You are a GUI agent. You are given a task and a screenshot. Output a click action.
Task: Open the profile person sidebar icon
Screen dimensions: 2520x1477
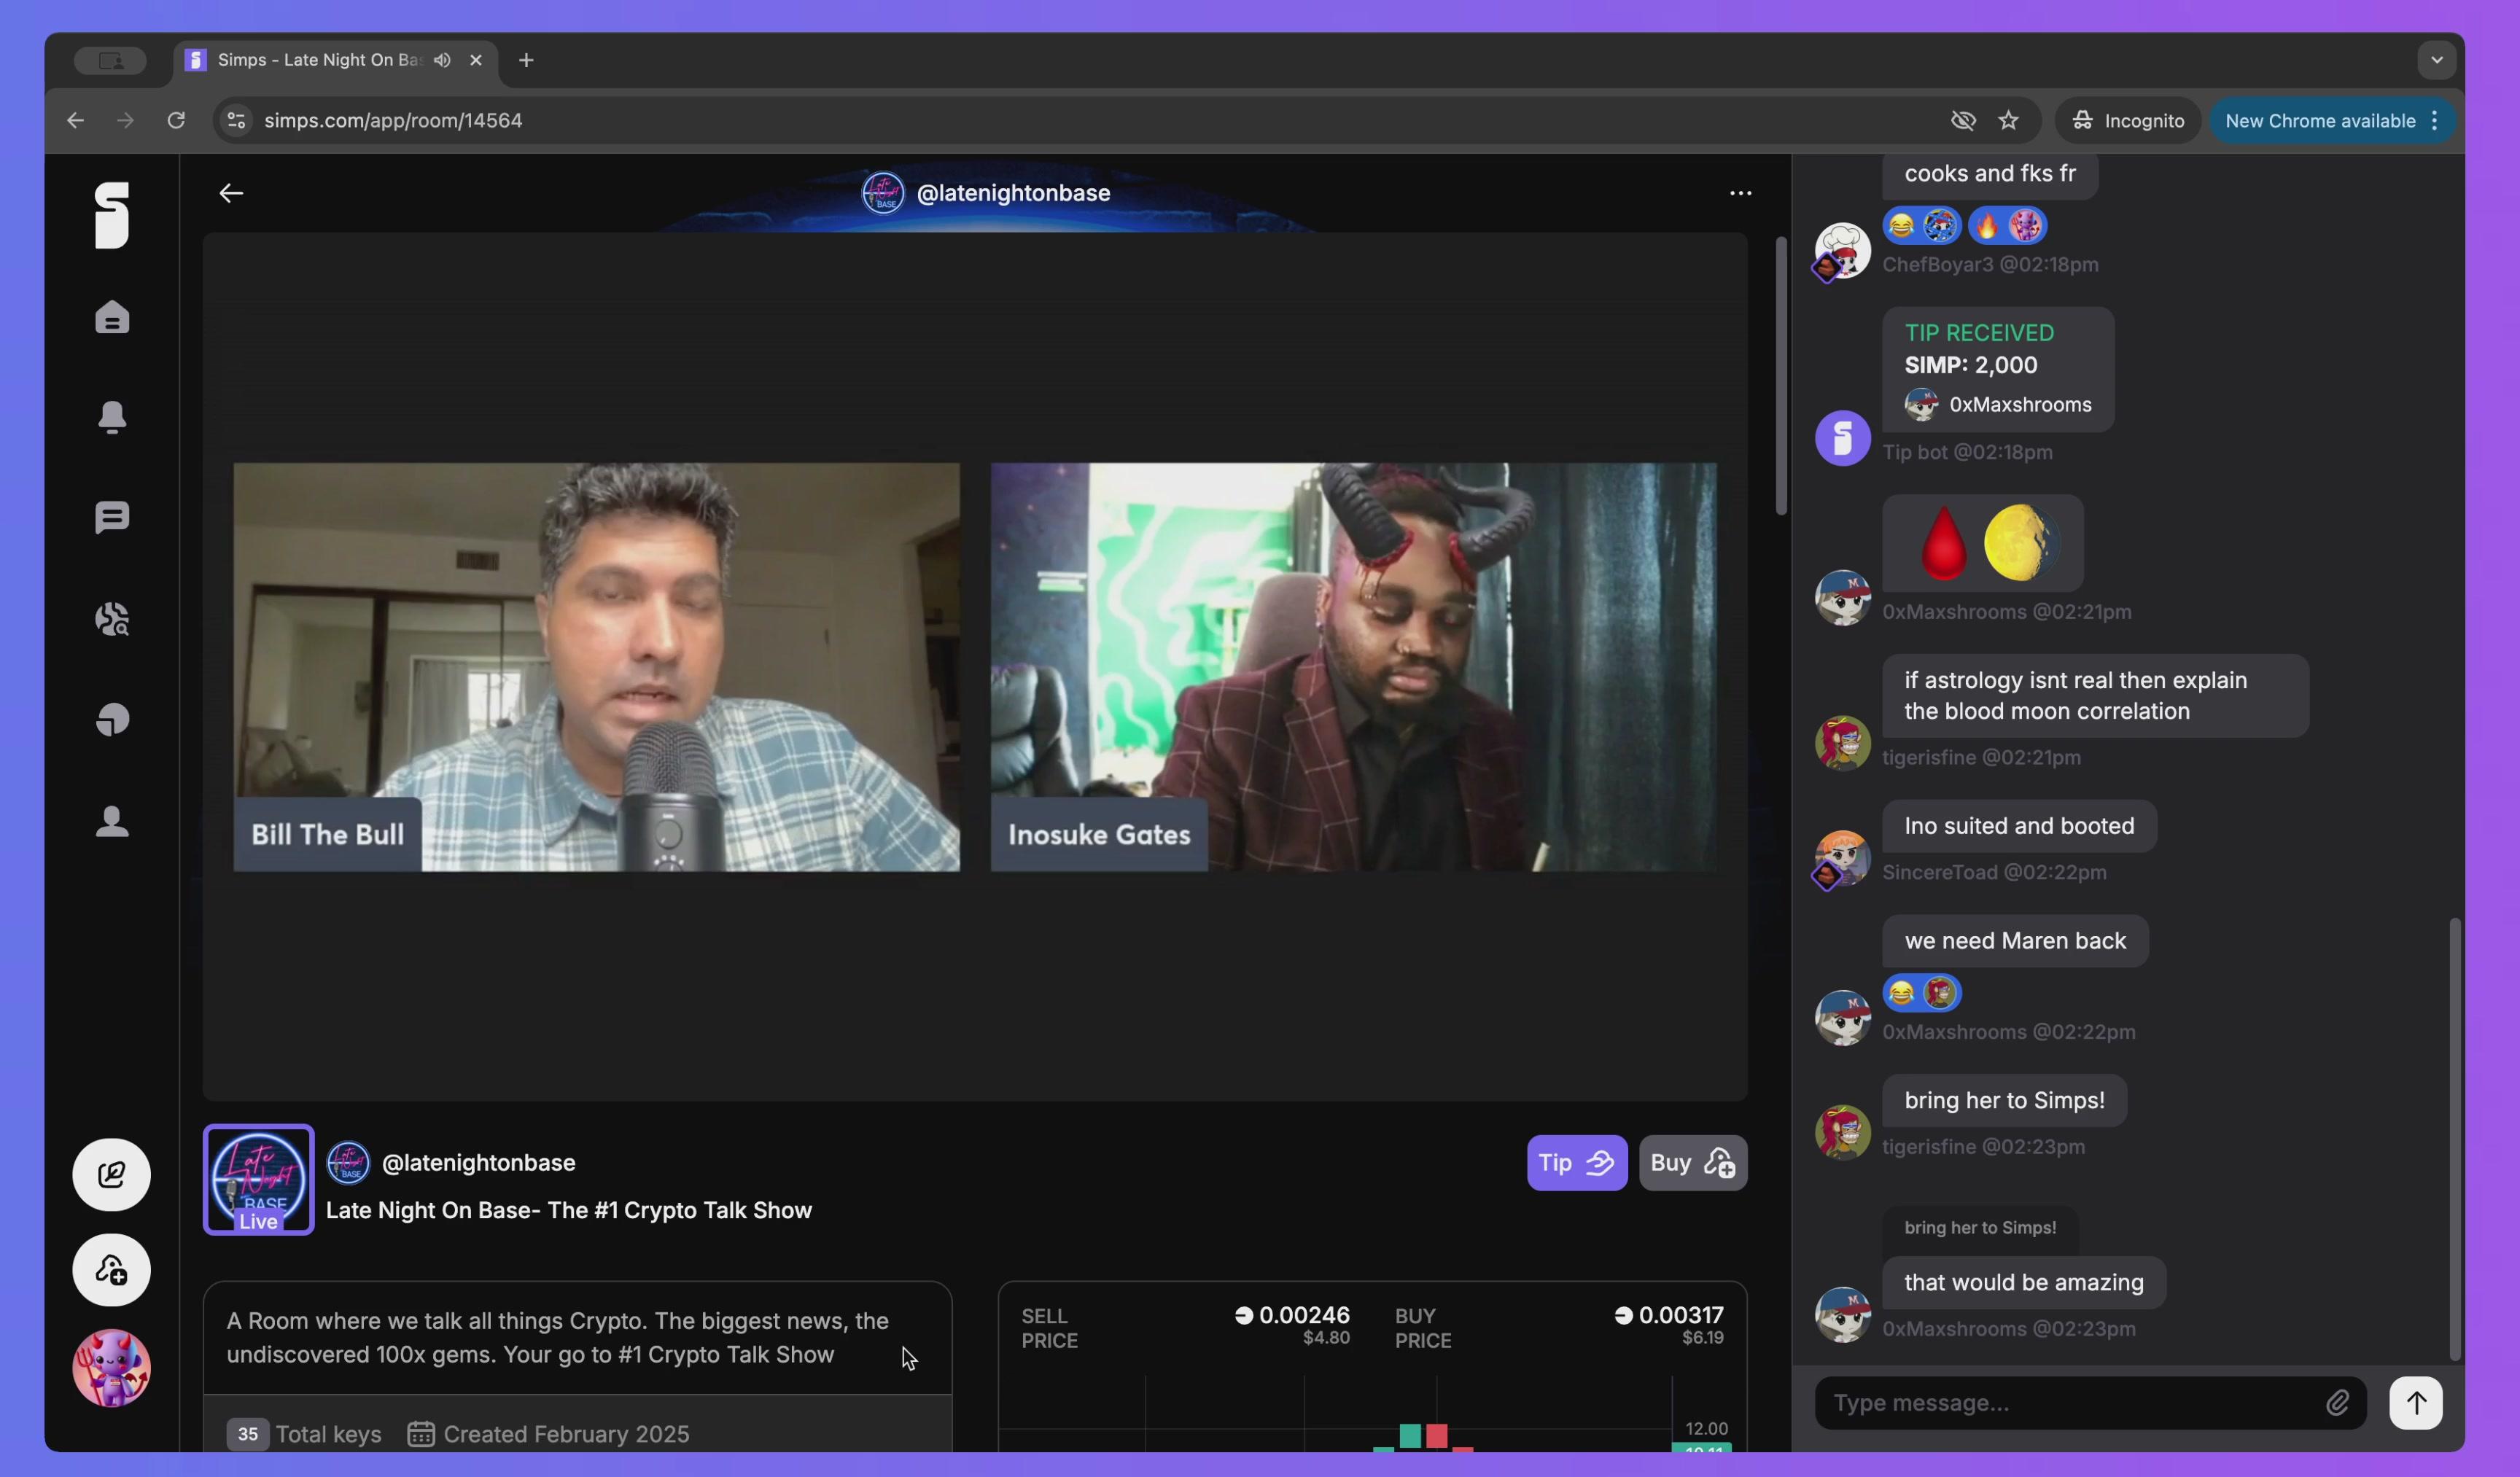click(112, 821)
